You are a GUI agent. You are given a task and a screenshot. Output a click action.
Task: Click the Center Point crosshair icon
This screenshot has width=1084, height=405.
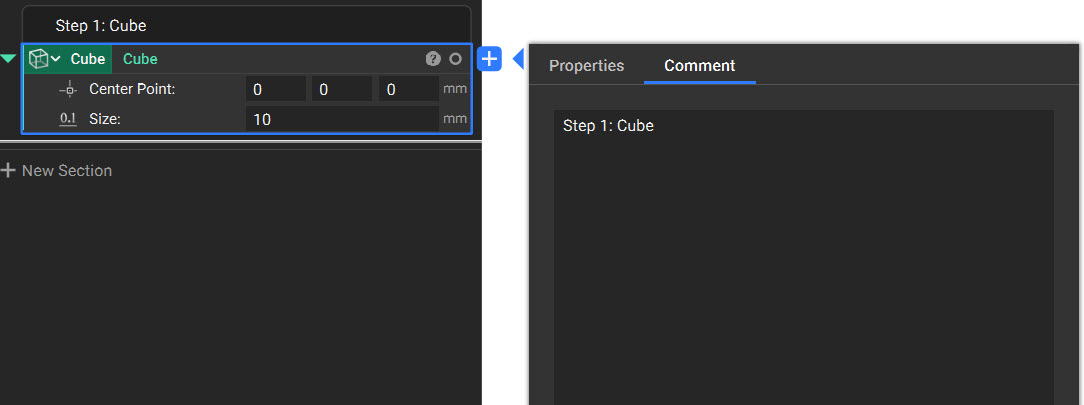(68, 90)
